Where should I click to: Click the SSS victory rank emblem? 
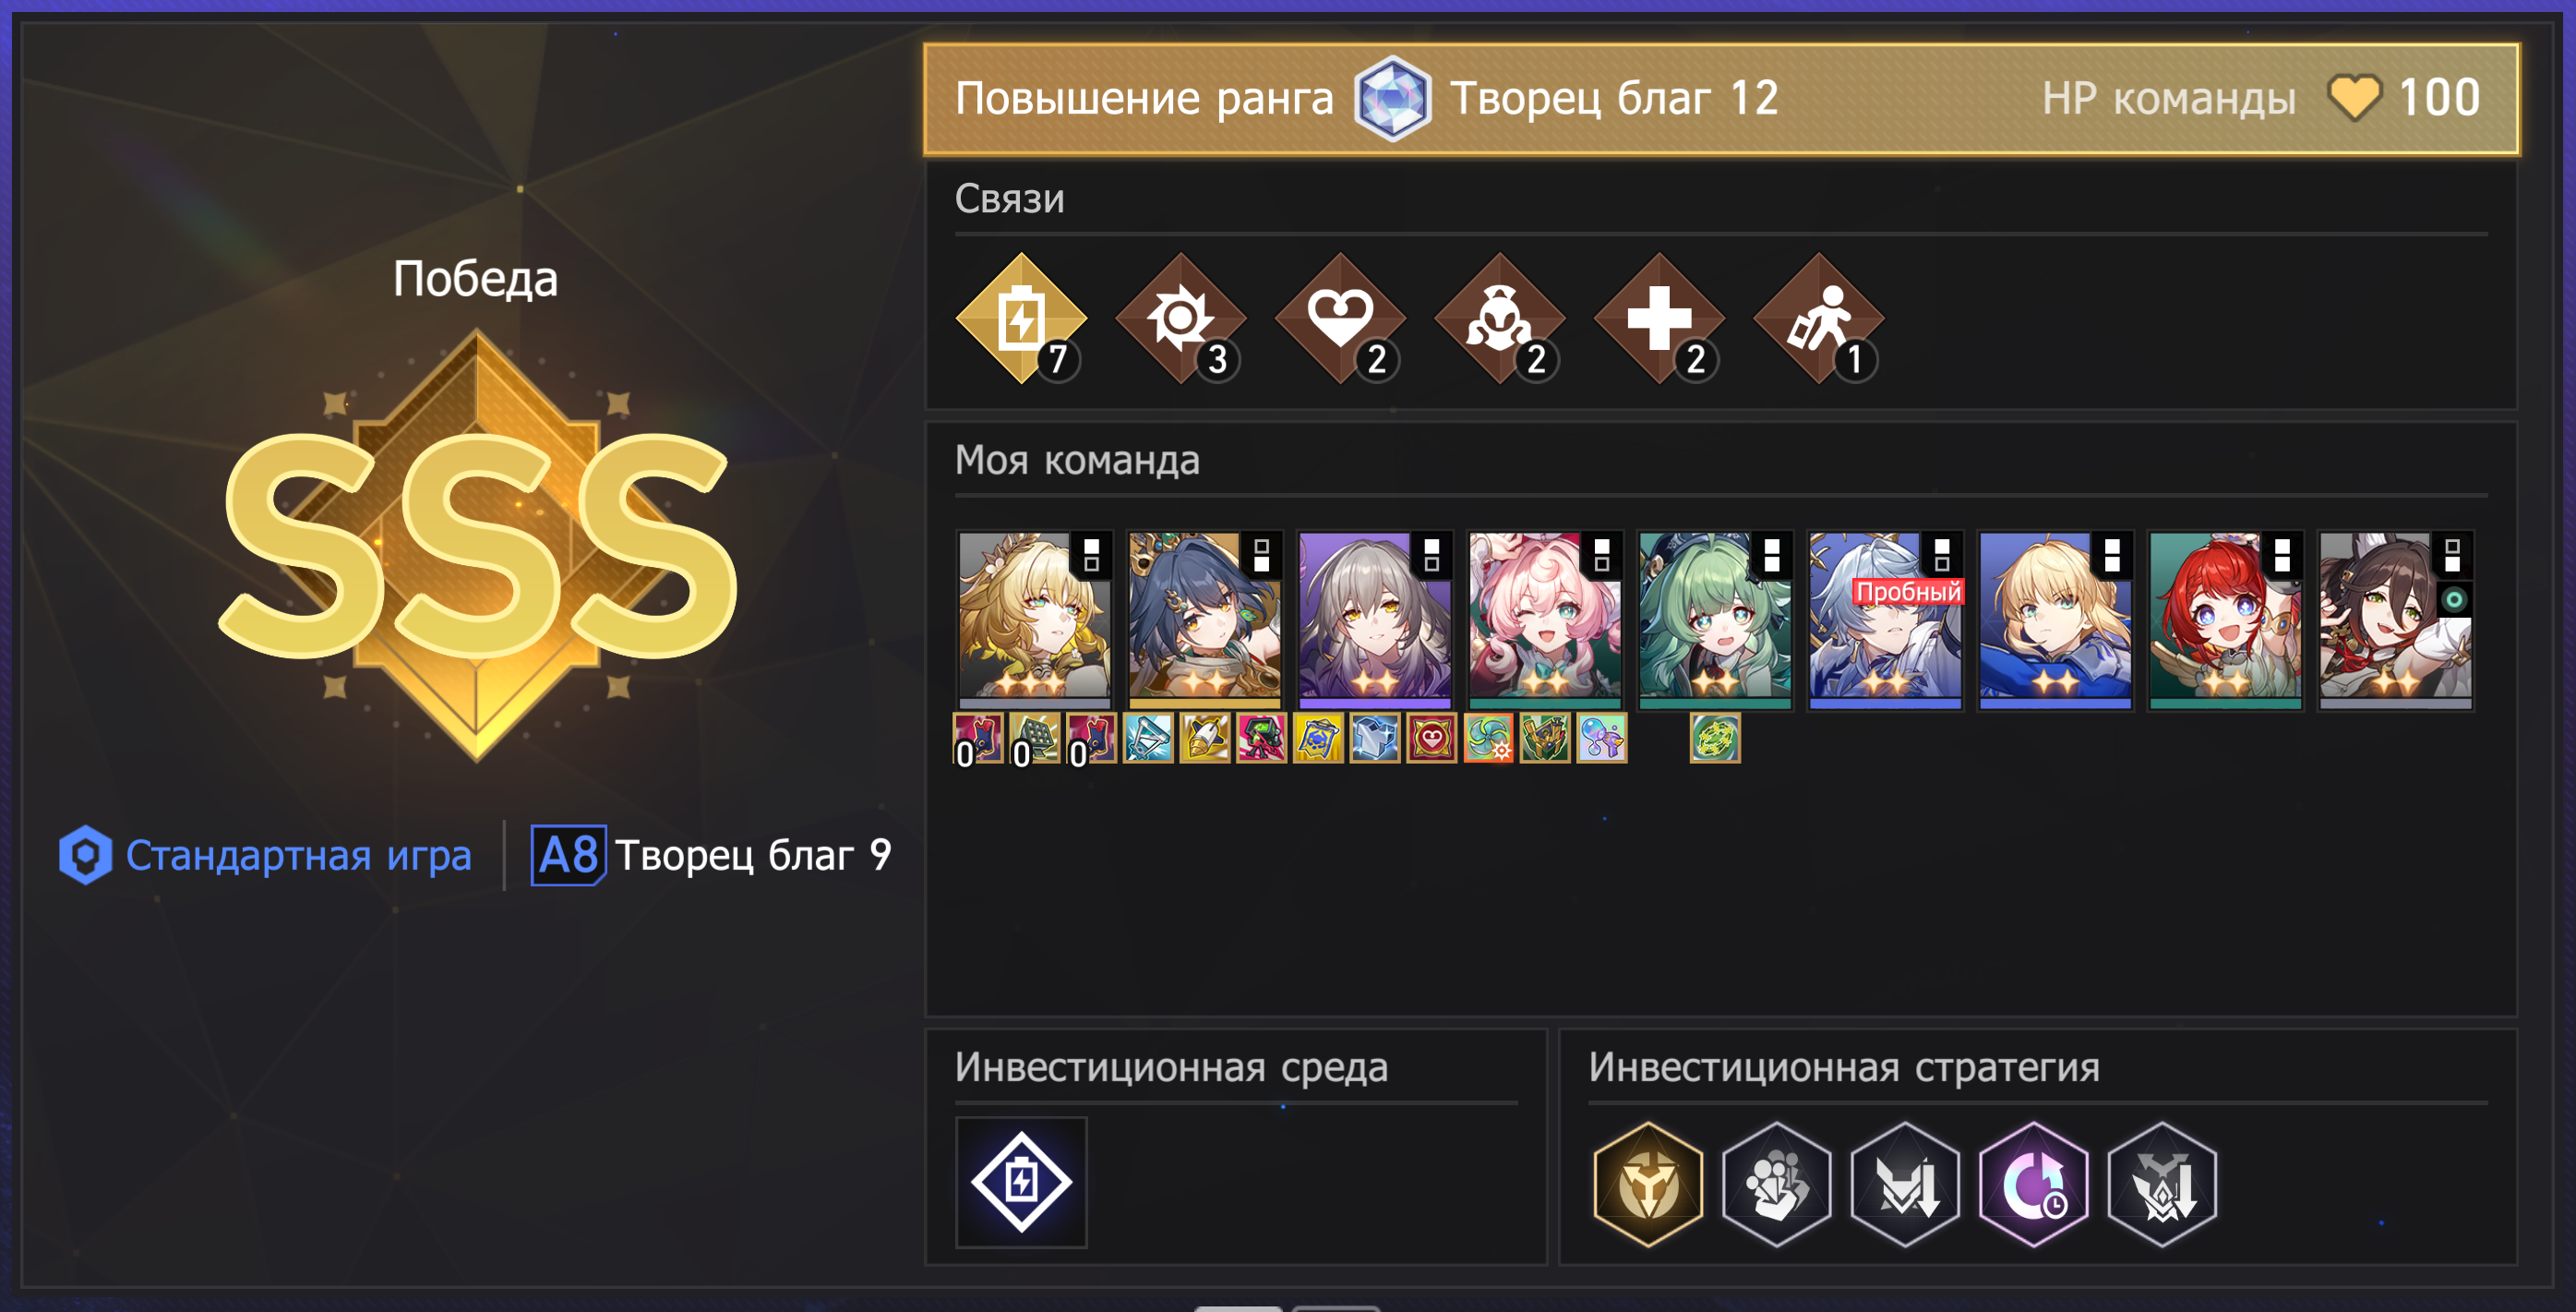[x=478, y=546]
